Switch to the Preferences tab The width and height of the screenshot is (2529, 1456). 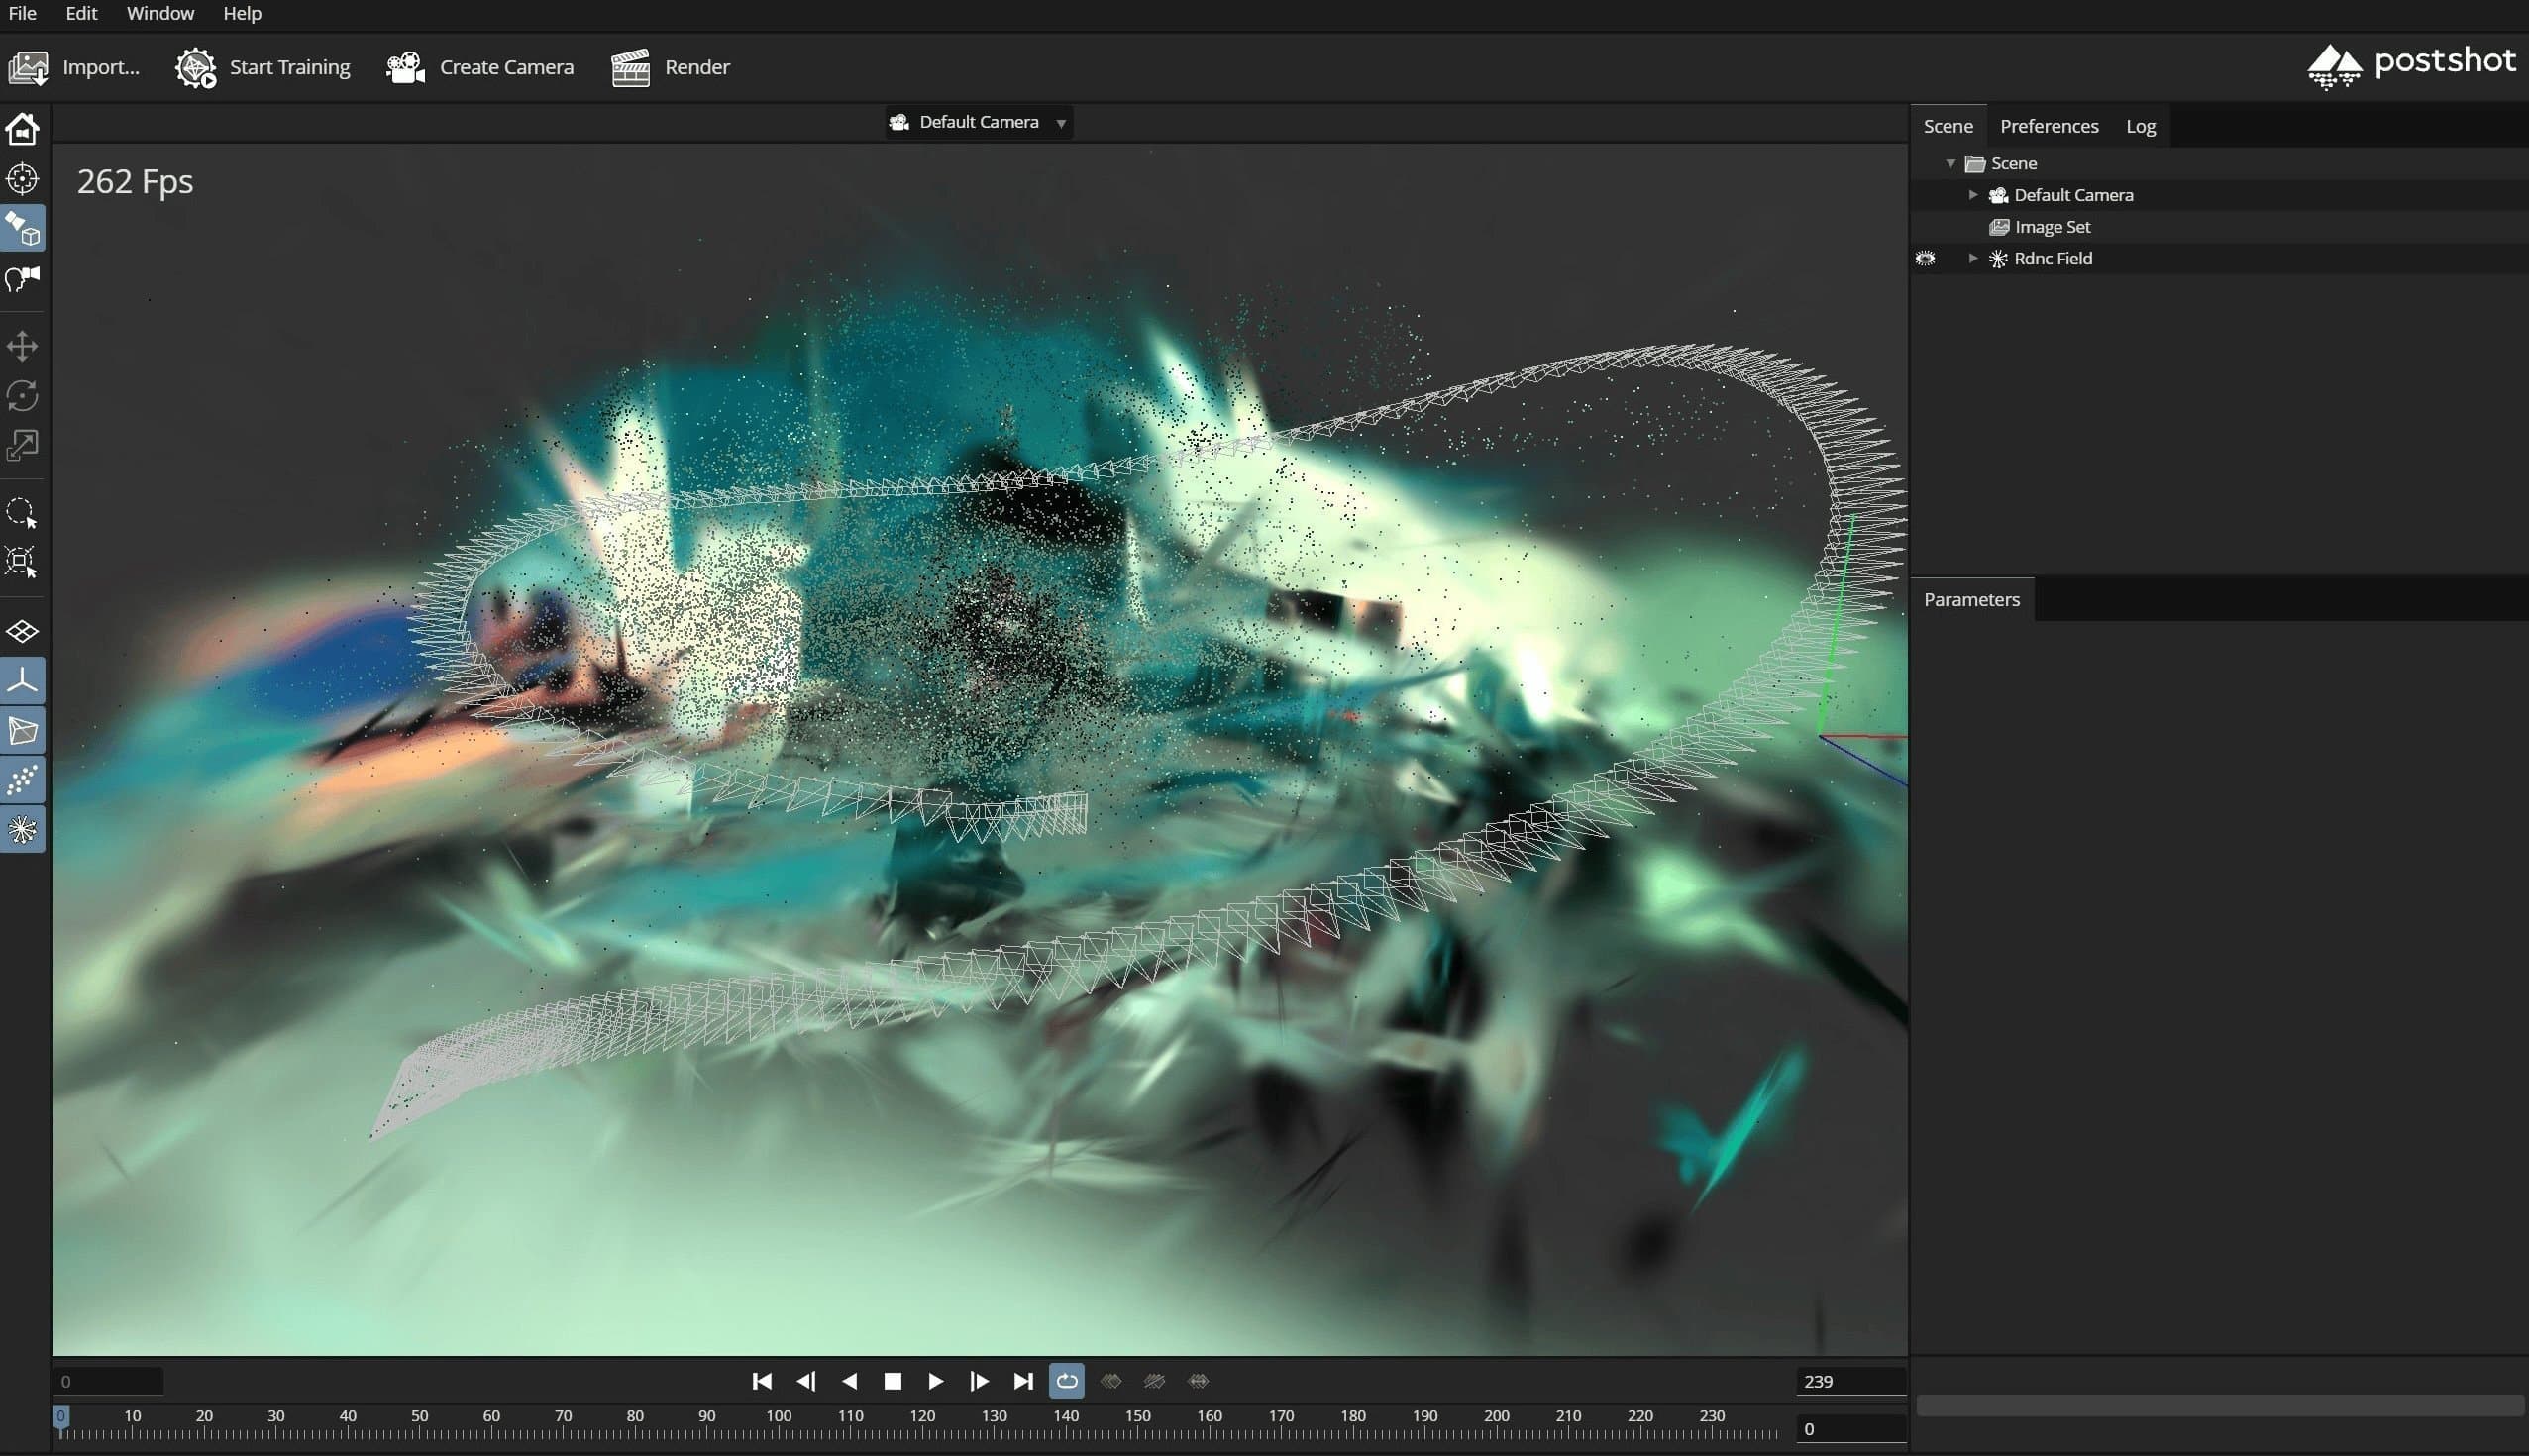(x=2048, y=126)
